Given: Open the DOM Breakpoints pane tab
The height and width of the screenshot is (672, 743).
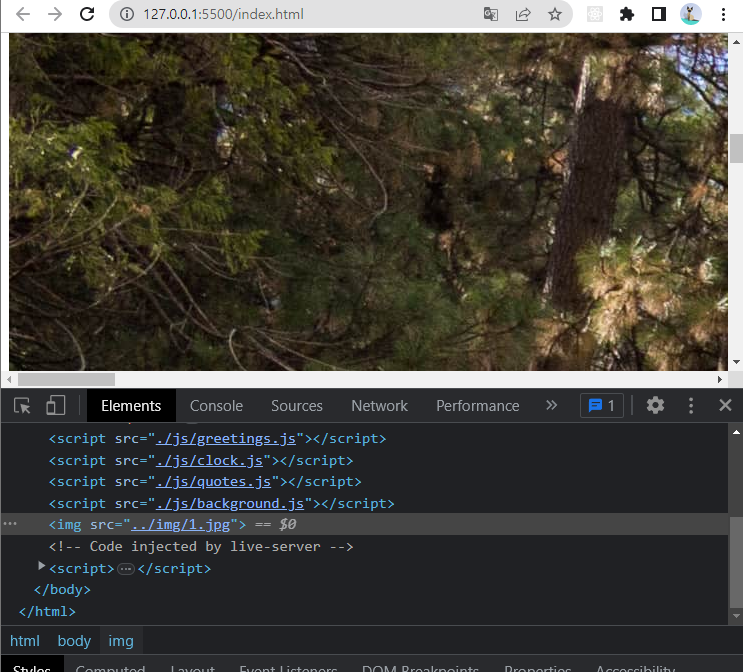Looking at the screenshot, I should [420, 668].
